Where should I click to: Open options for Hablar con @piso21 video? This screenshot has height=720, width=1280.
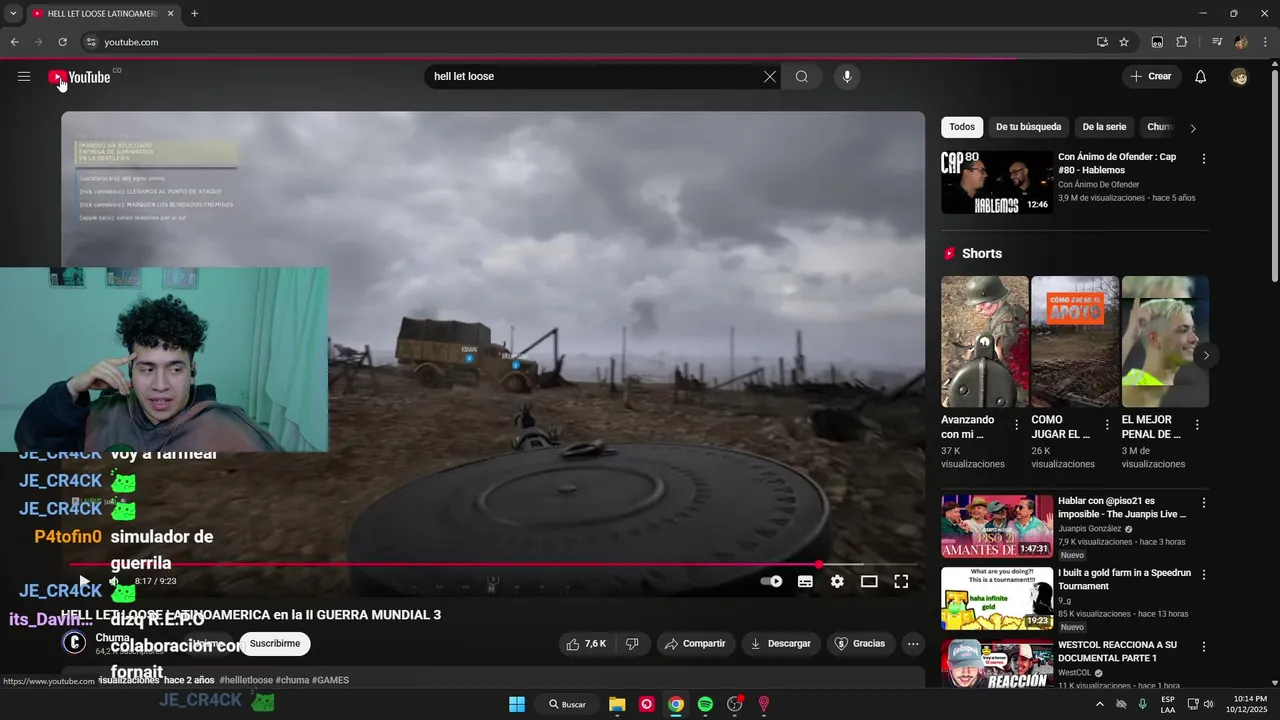click(x=1204, y=503)
